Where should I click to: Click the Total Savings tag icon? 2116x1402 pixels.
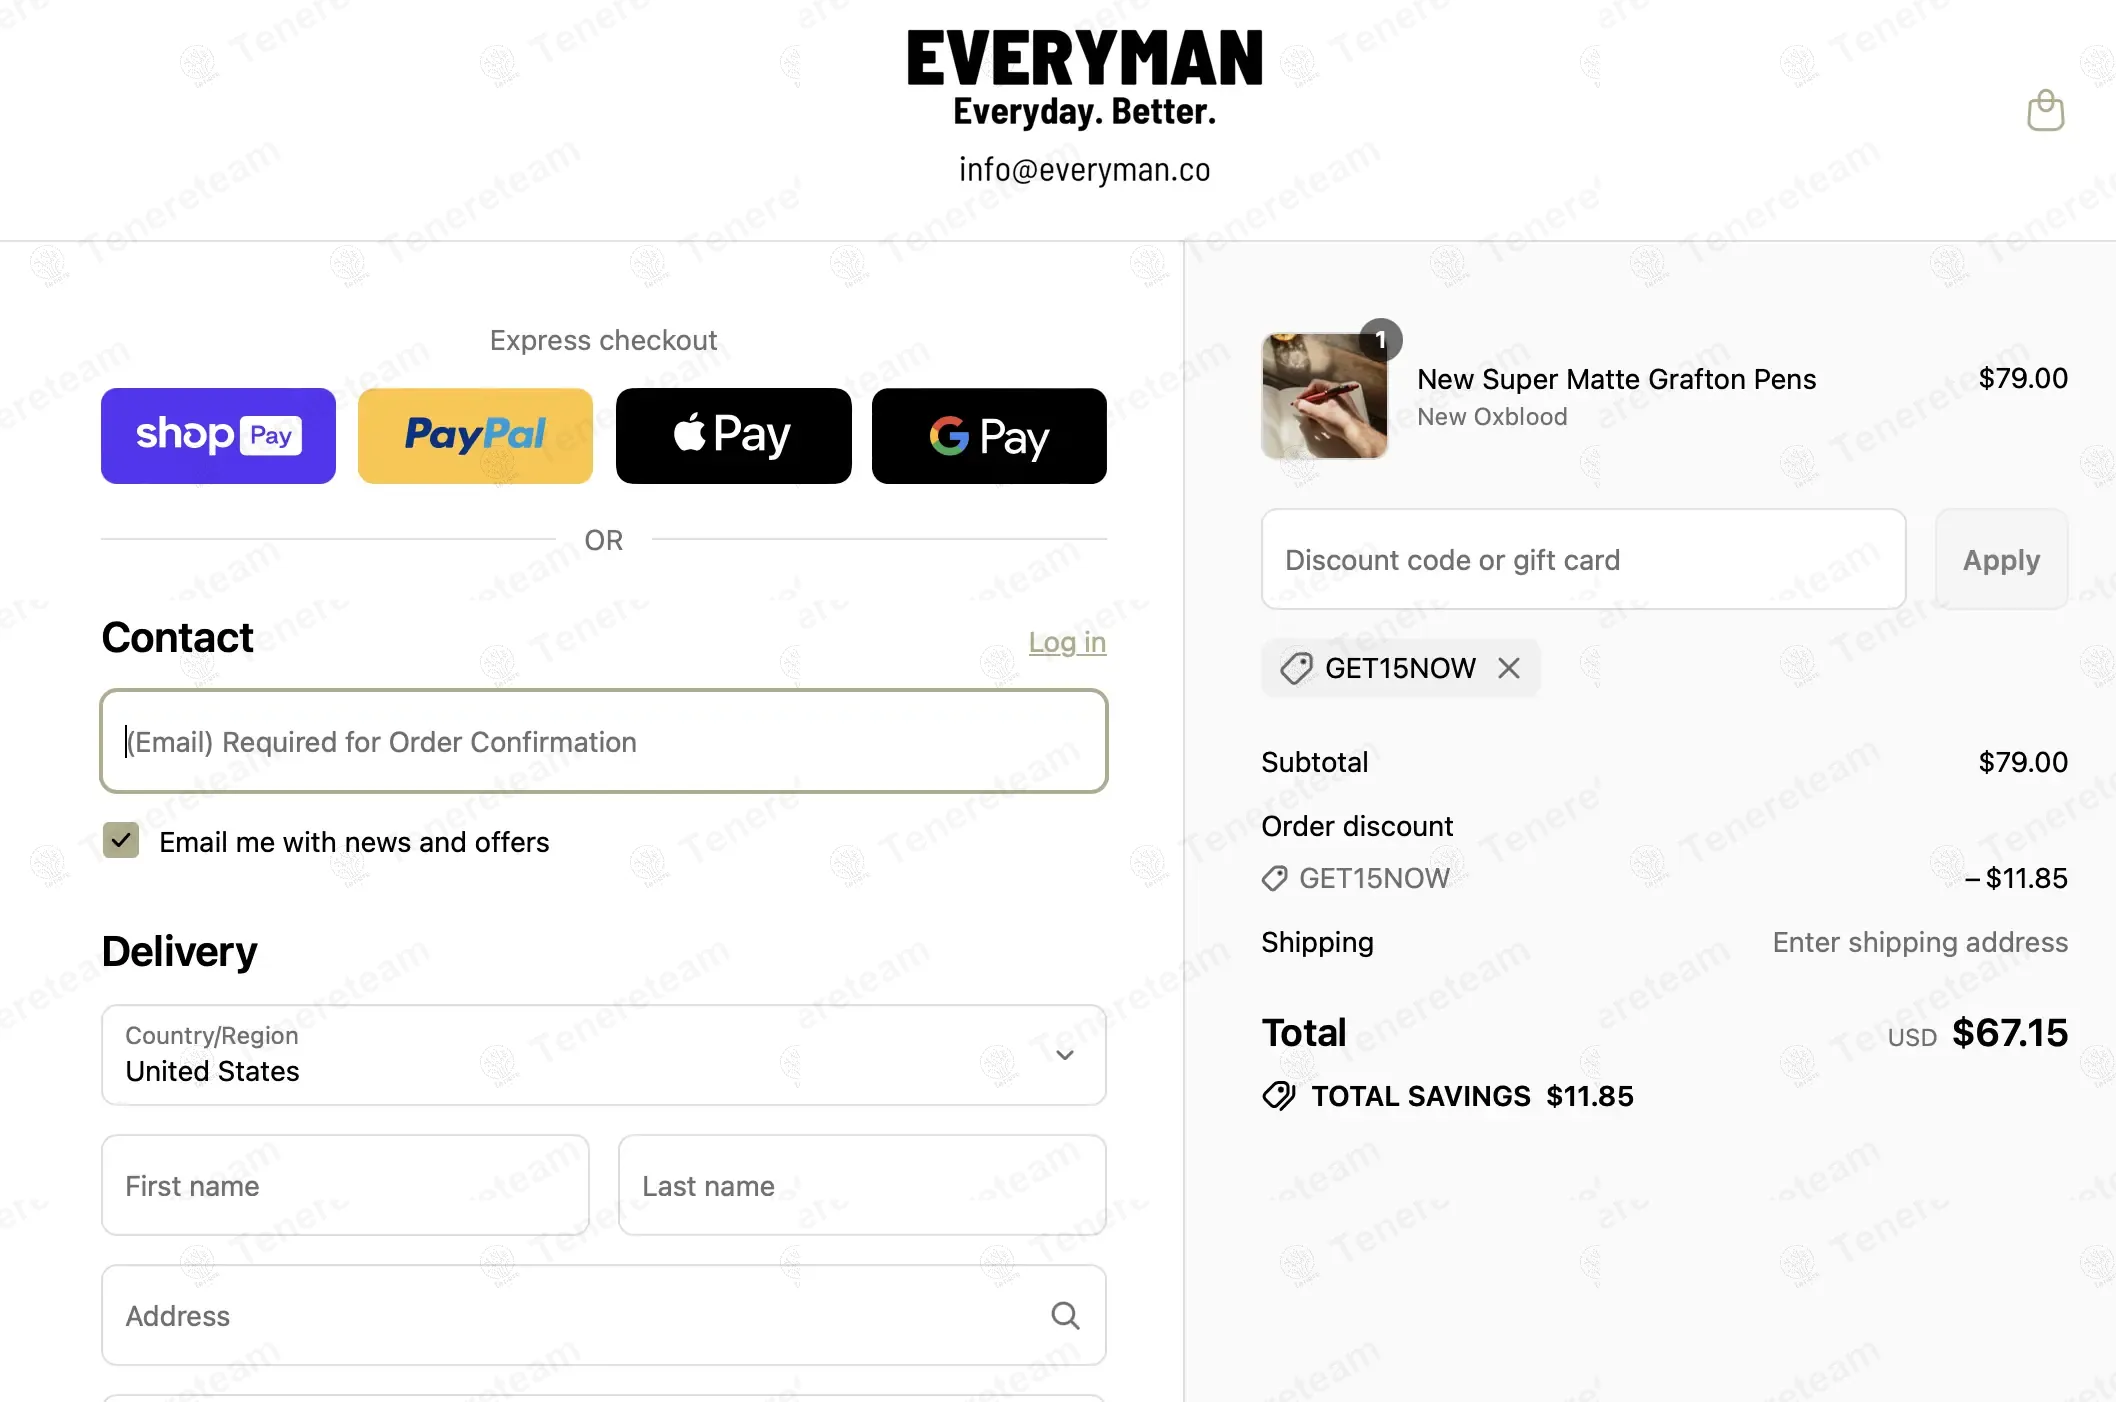(x=1279, y=1096)
